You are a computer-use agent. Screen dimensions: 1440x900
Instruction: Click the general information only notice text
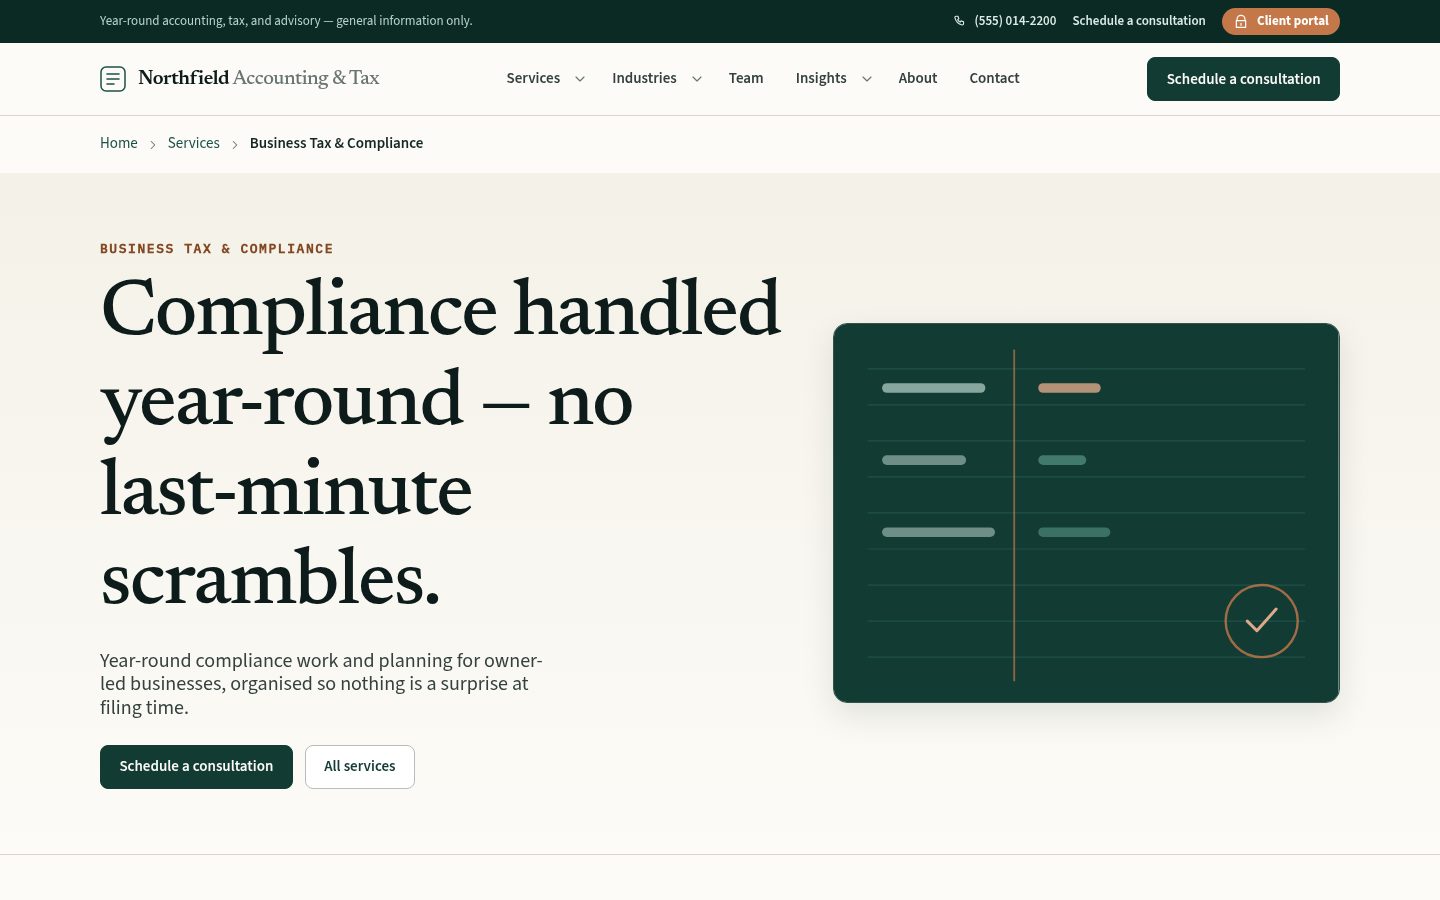click(x=286, y=21)
